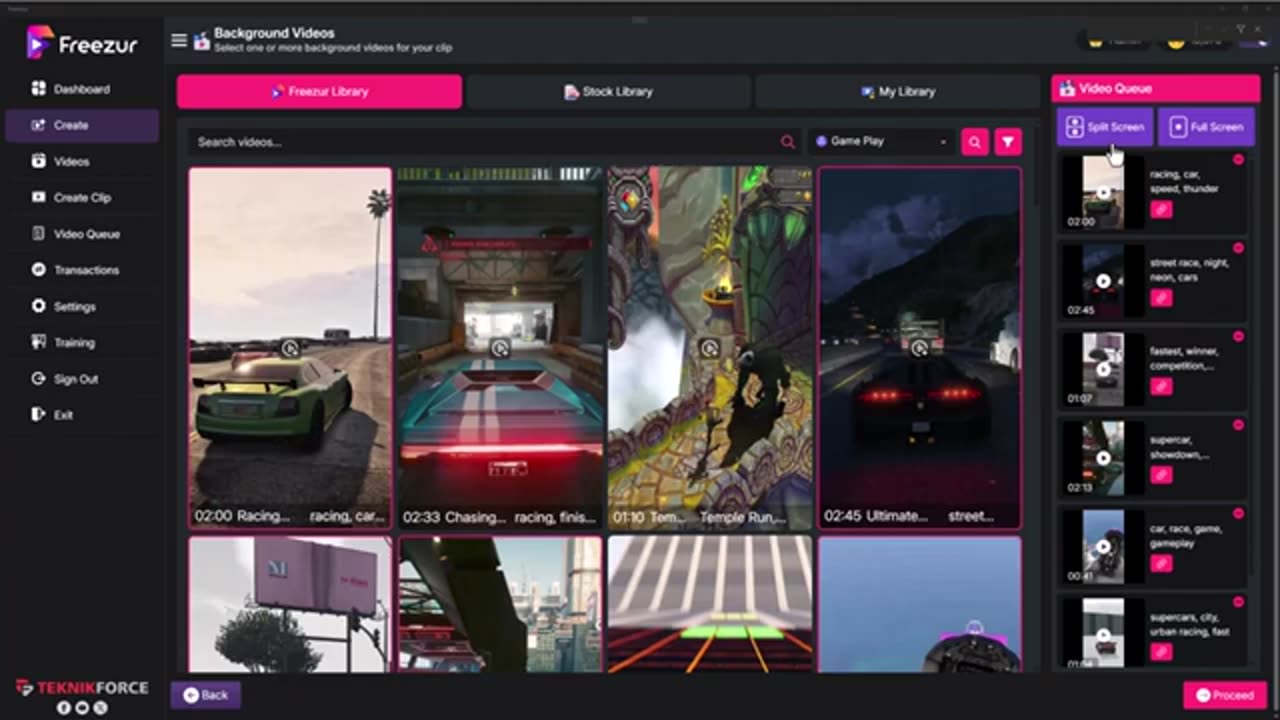Screen dimensions: 1280x720
Task: Select the Create item in the sidebar
Action: click(x=82, y=125)
